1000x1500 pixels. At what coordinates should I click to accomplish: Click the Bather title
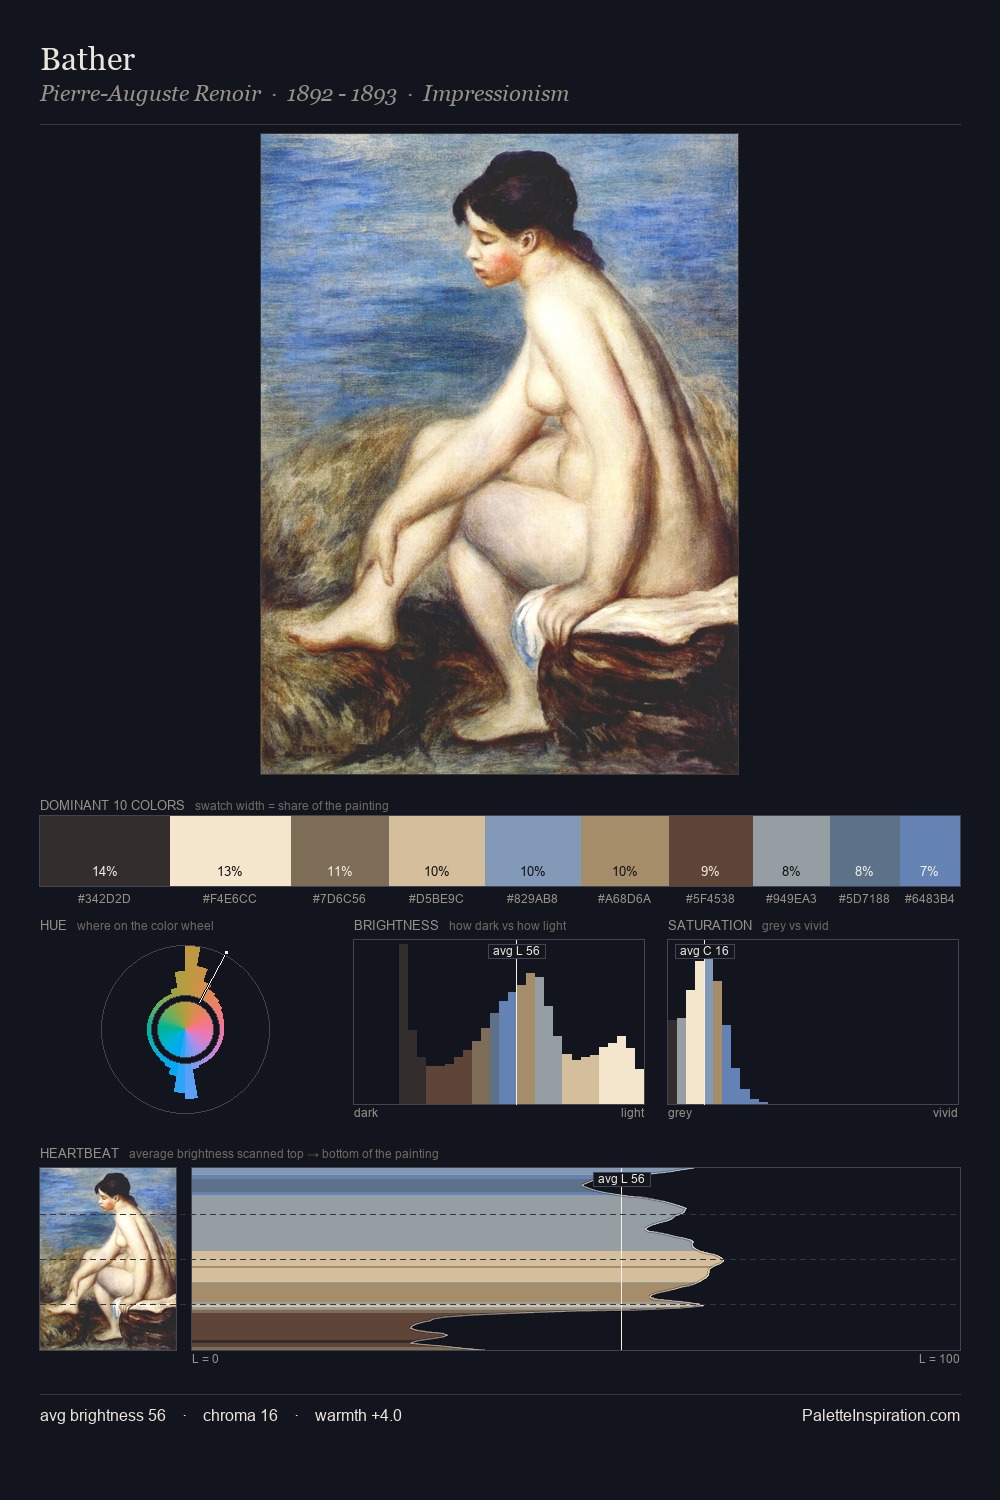point(88,59)
